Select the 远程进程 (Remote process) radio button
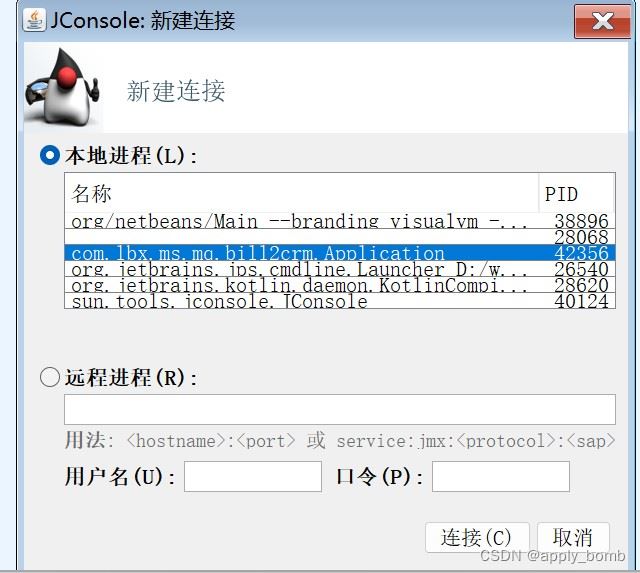 pyautogui.click(x=50, y=377)
